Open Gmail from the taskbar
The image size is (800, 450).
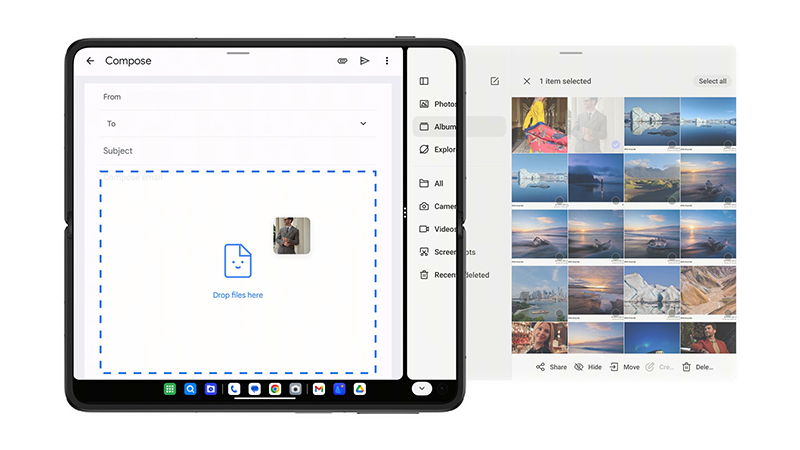[x=319, y=389]
